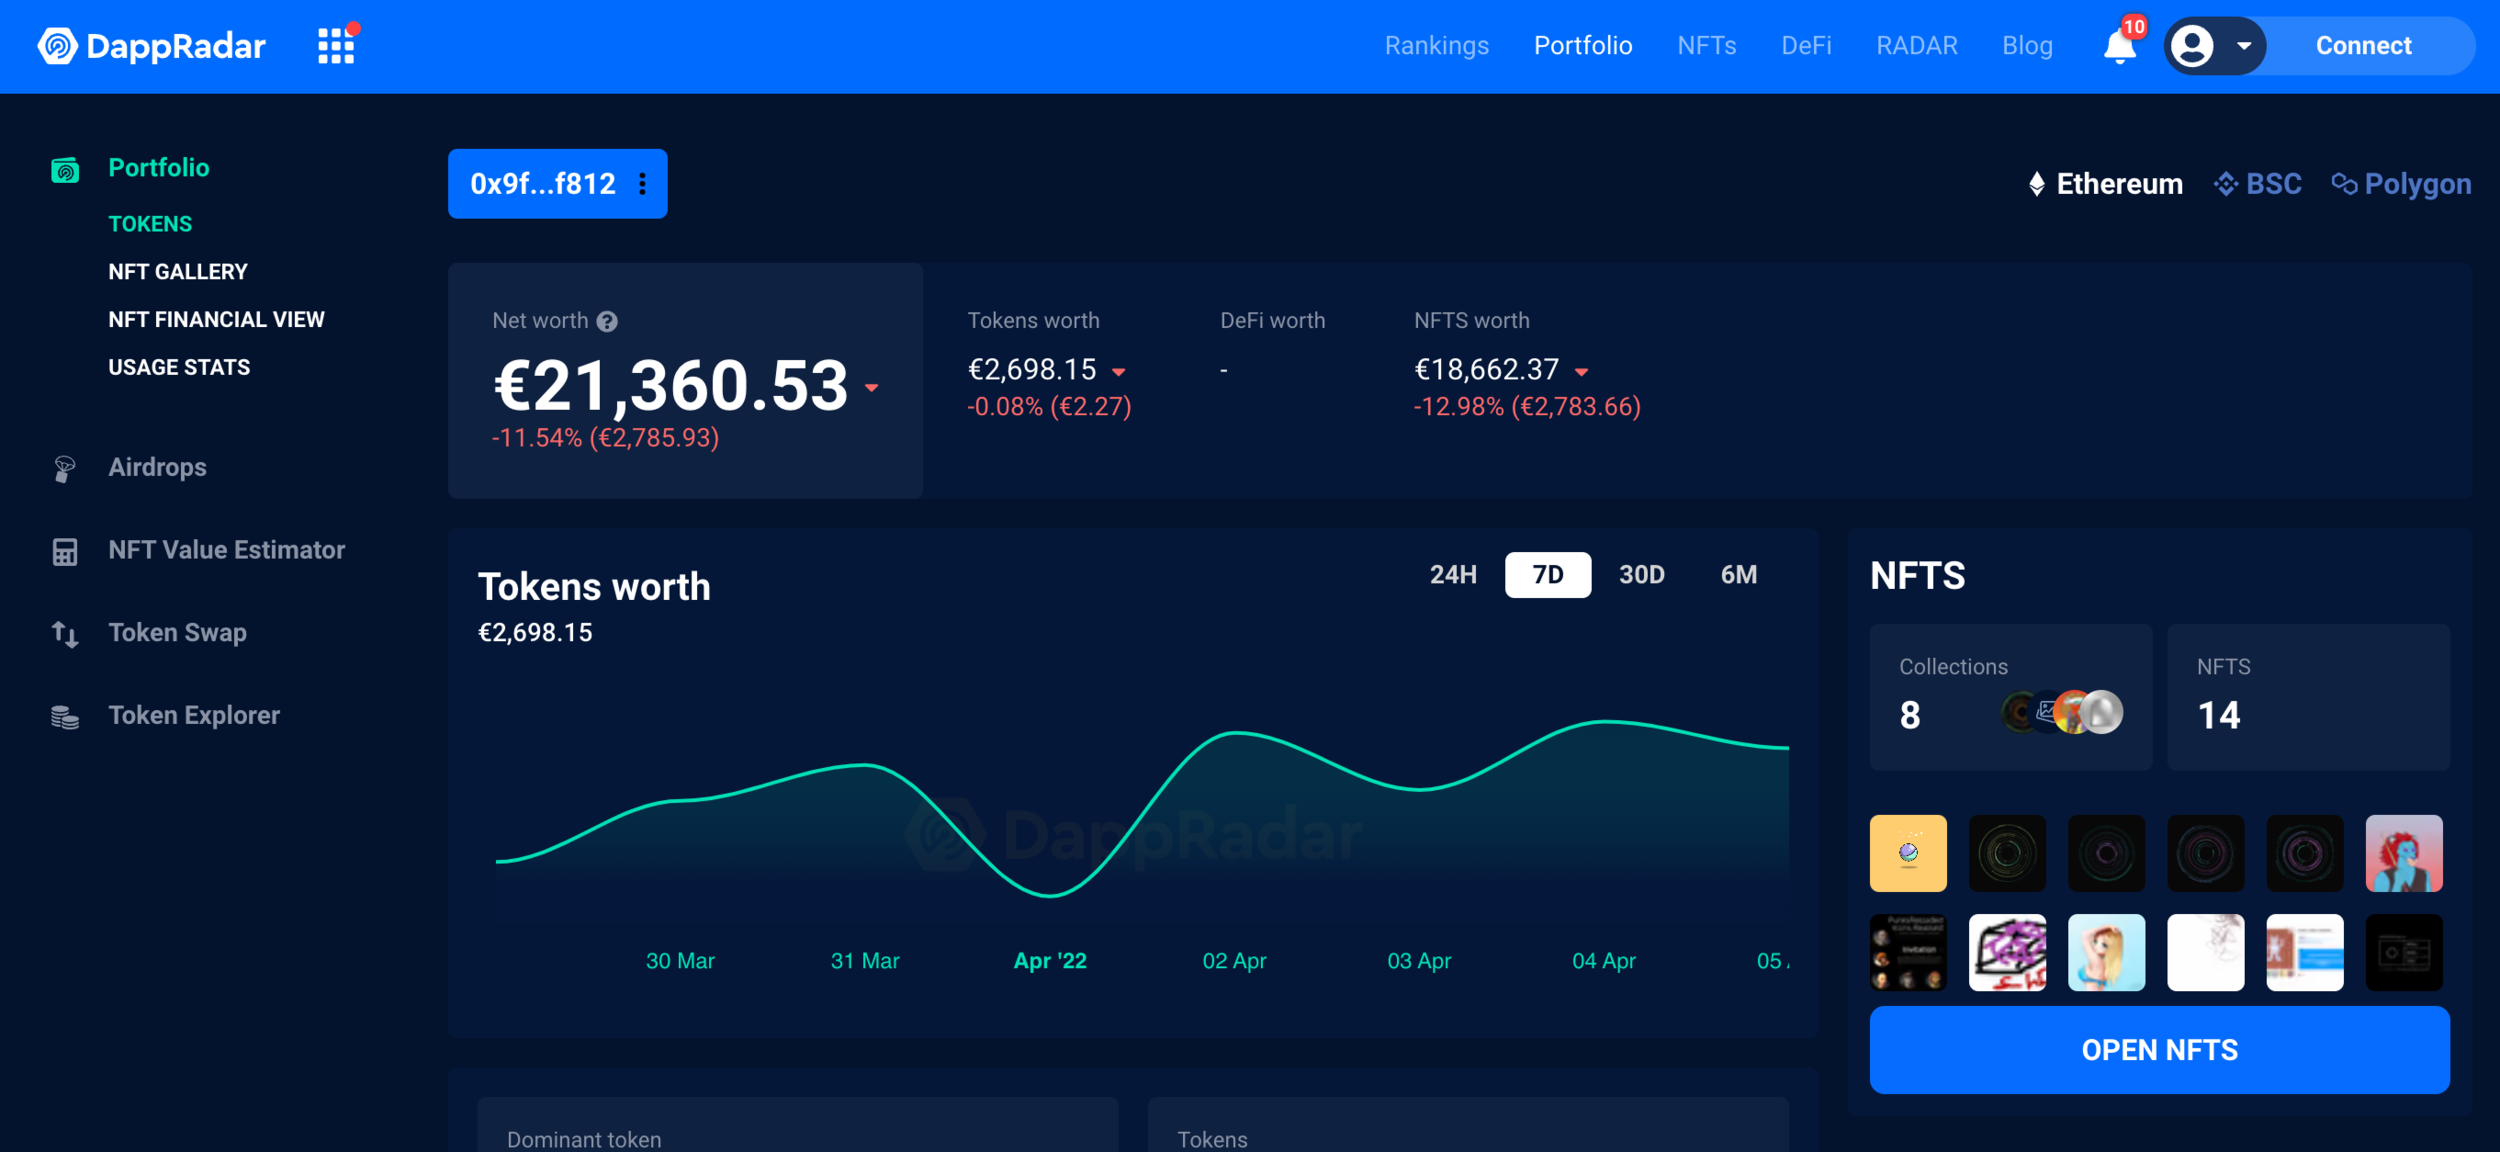Click the OPEN NFTS button

click(x=2159, y=1050)
